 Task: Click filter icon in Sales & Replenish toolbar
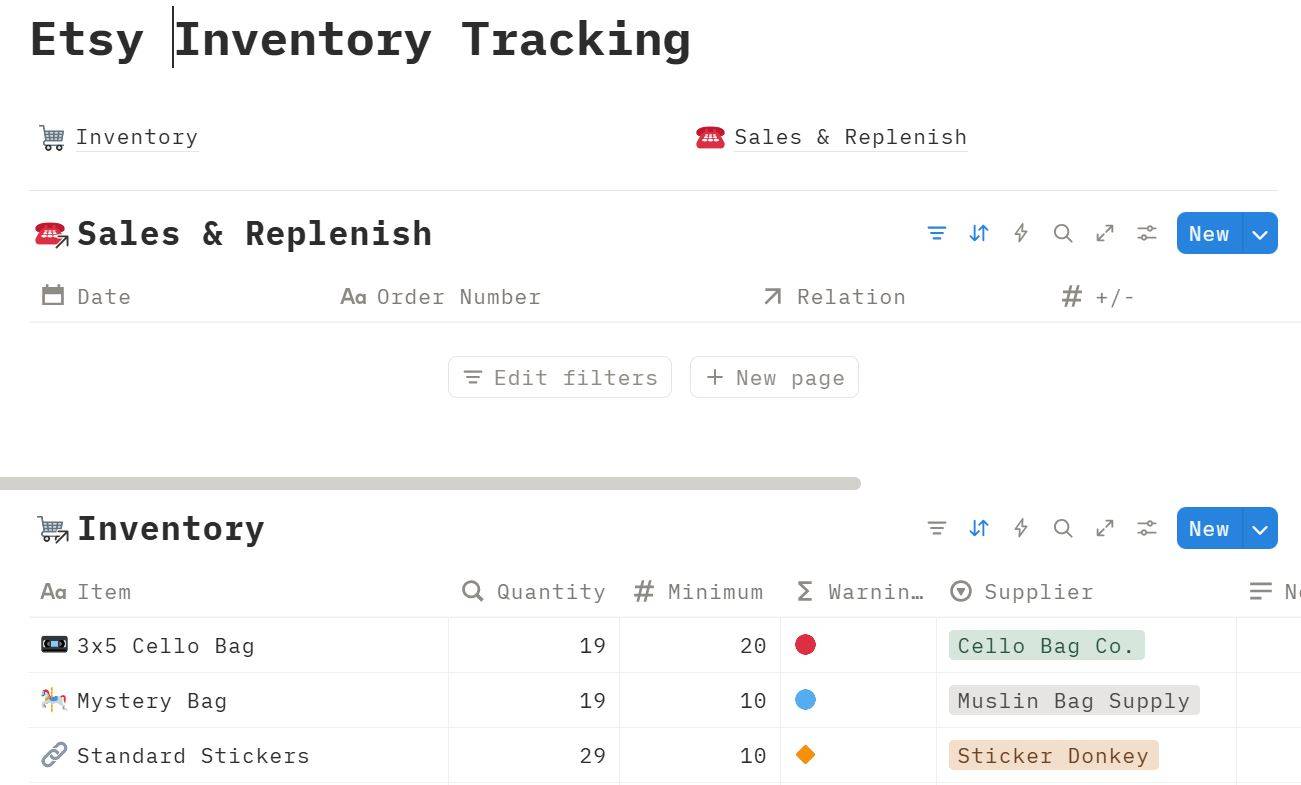pos(937,234)
